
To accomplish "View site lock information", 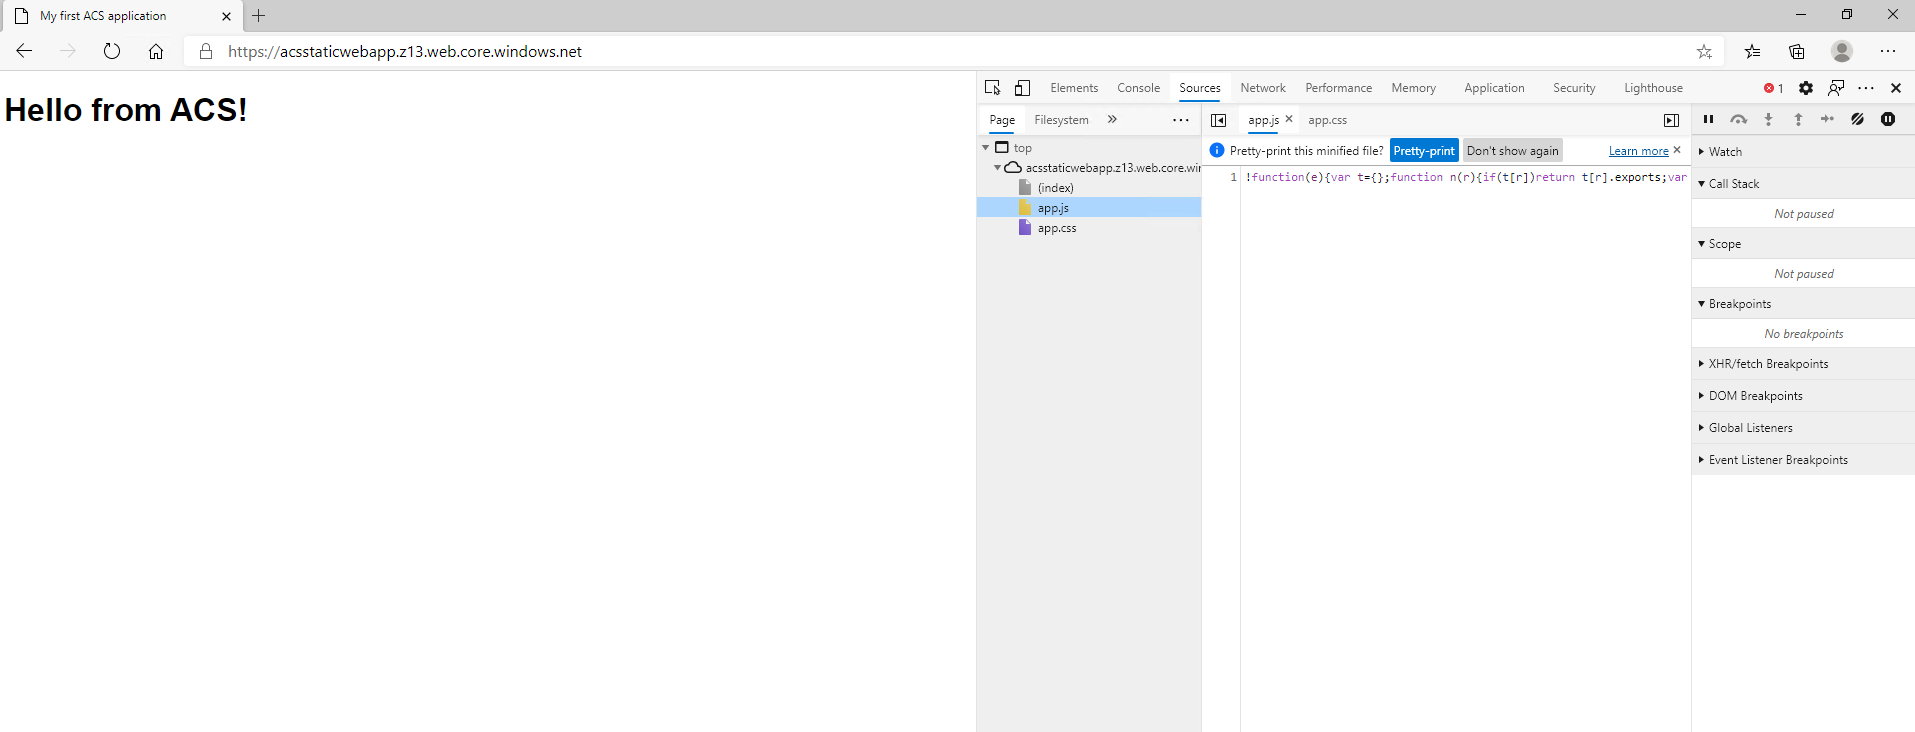I will point(206,51).
